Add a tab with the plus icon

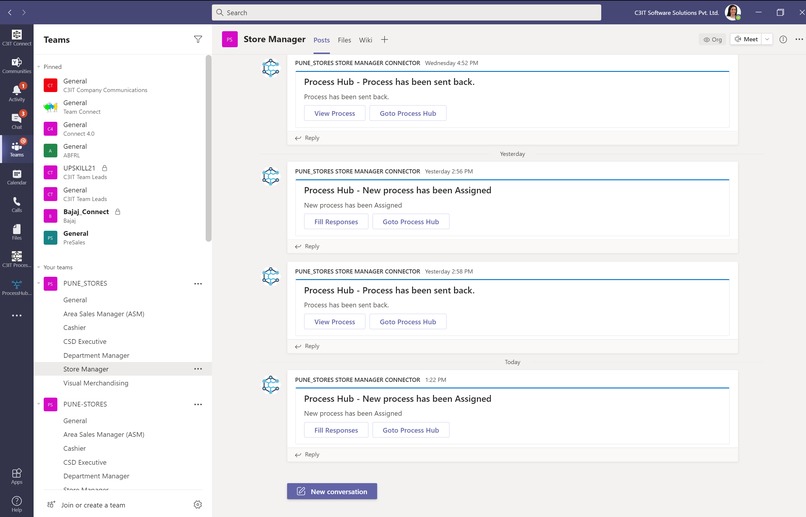tap(384, 40)
